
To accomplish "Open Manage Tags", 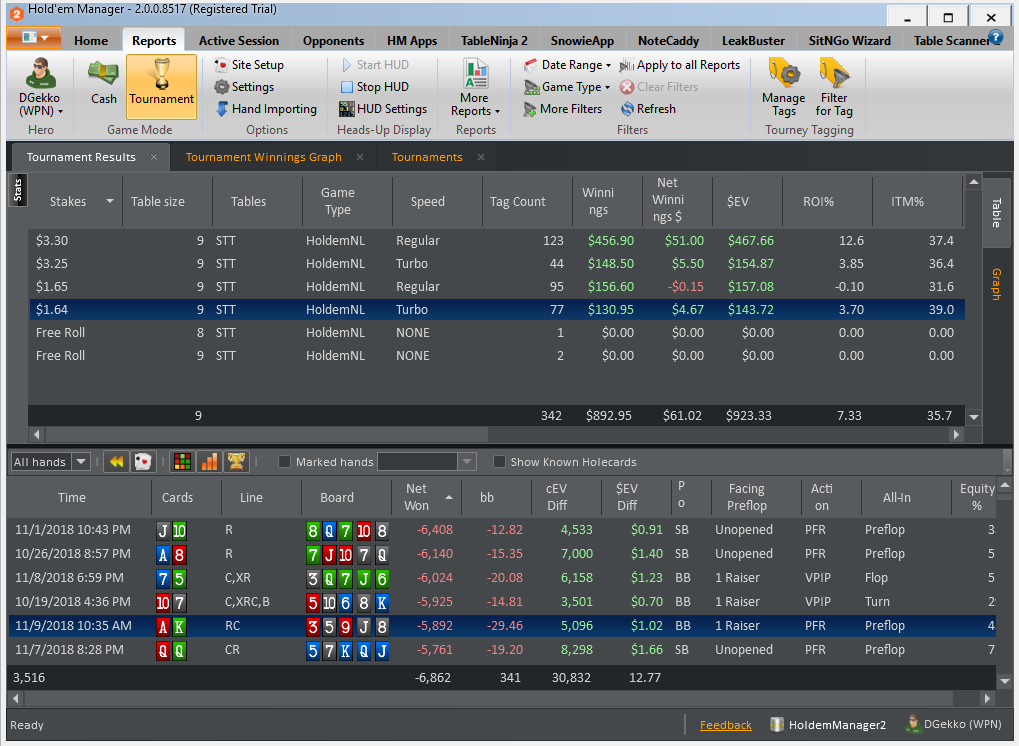I will click(x=784, y=87).
